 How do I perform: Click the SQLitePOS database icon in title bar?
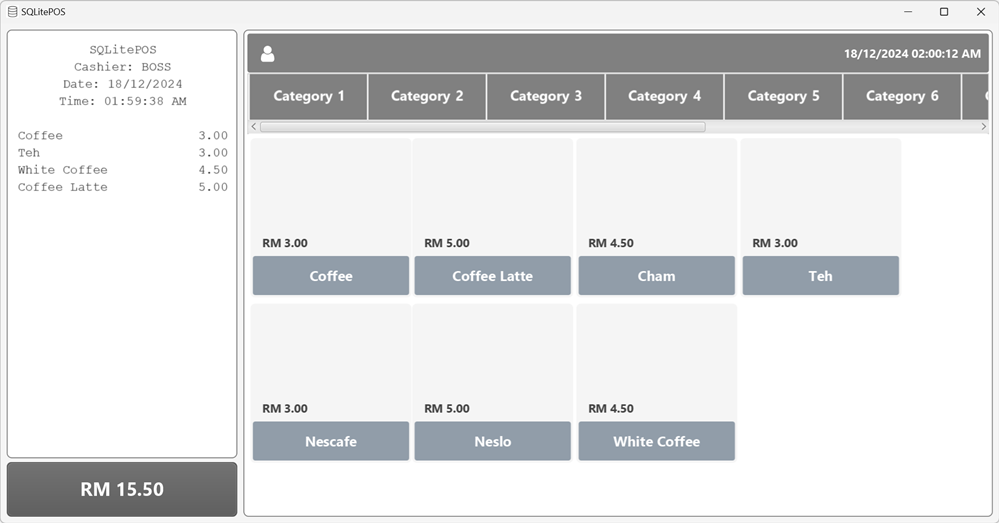[12, 12]
